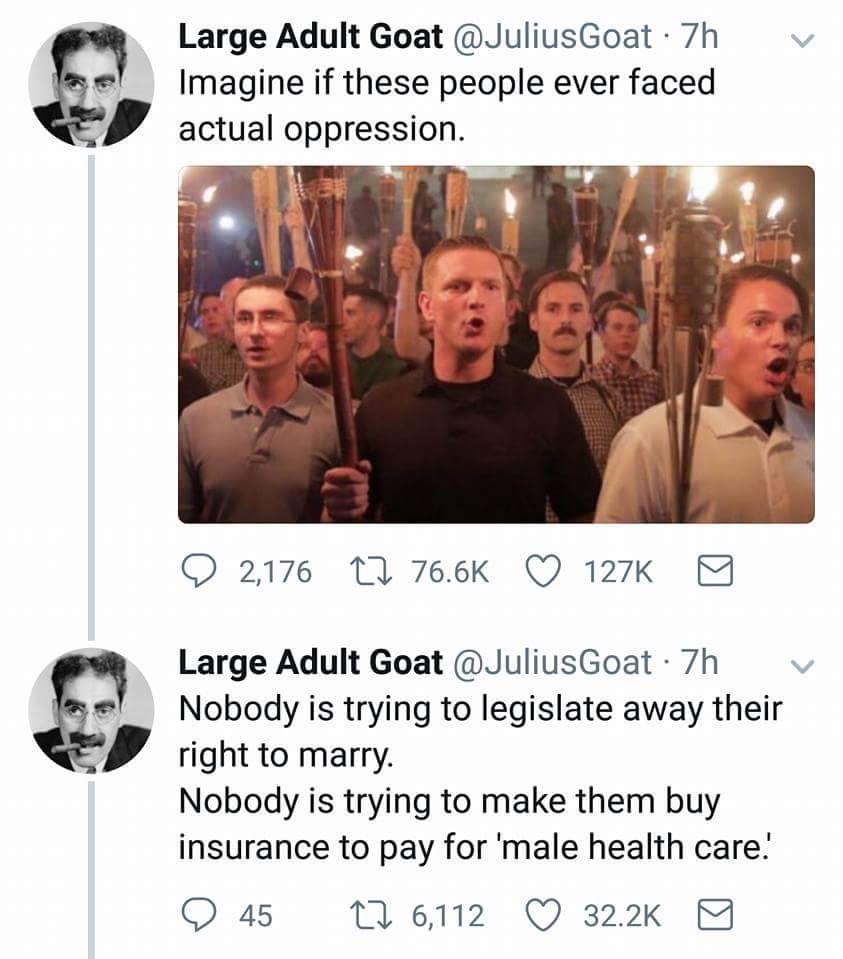Image resolution: width=843 pixels, height=959 pixels.
Task: Click "Large Adult Goat" name on first tweet
Action: click(310, 38)
